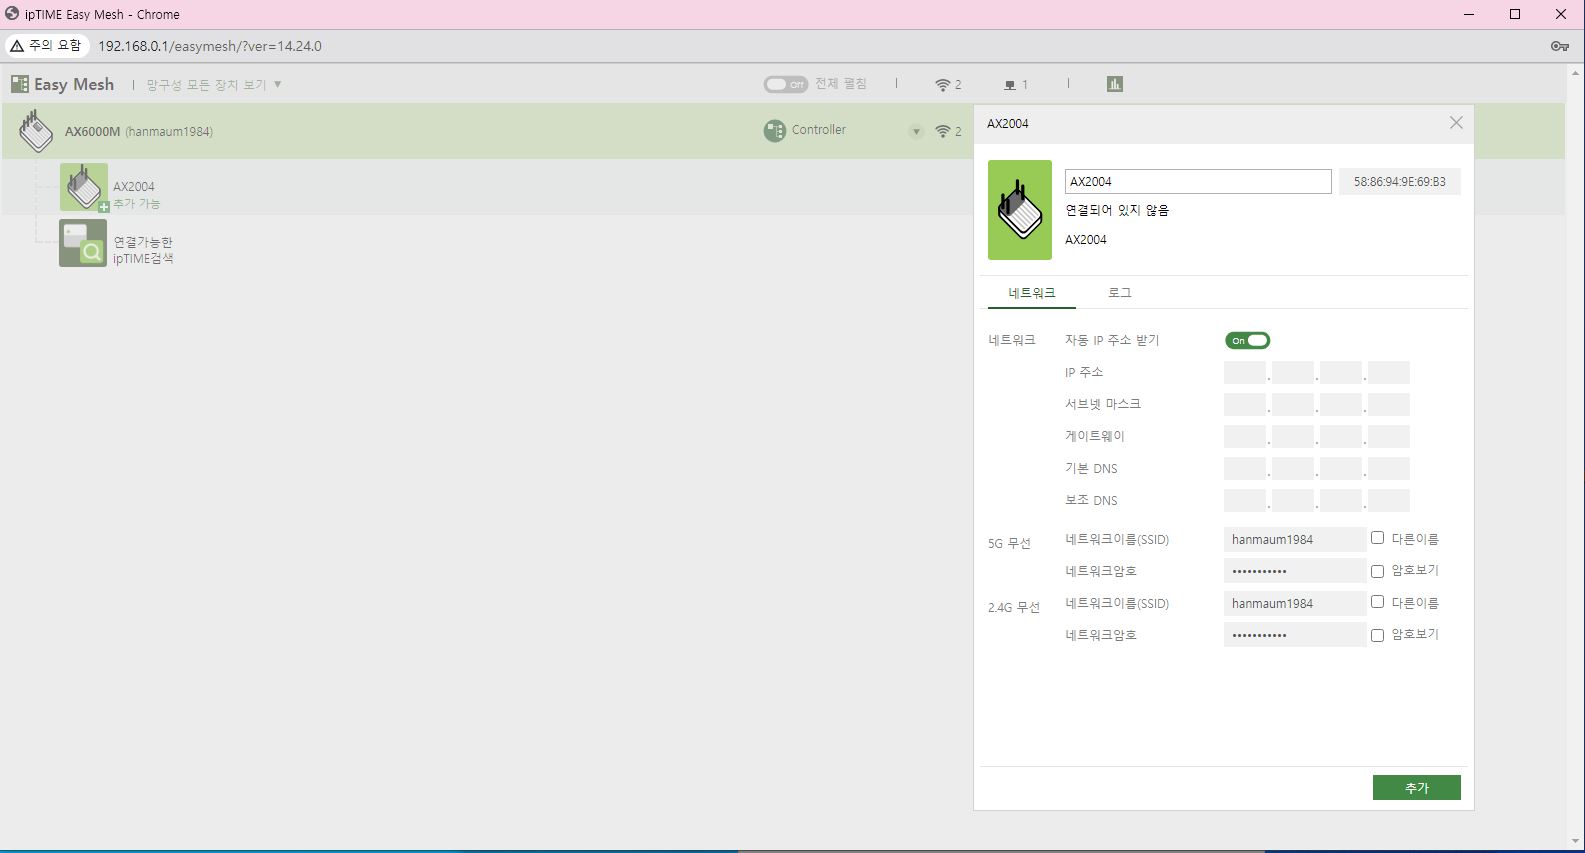
Task: Click the wired devices icon in header
Action: point(1010,85)
